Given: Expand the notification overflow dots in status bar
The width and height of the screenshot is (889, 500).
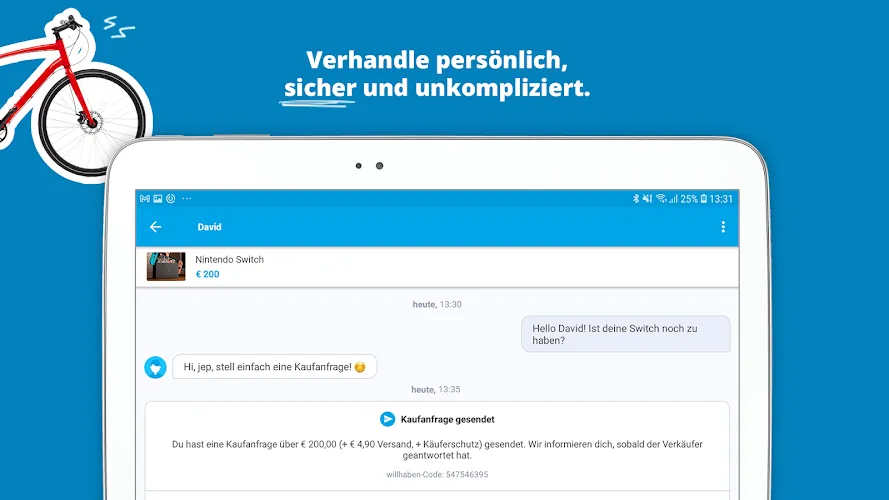Looking at the screenshot, I should pos(187,198).
